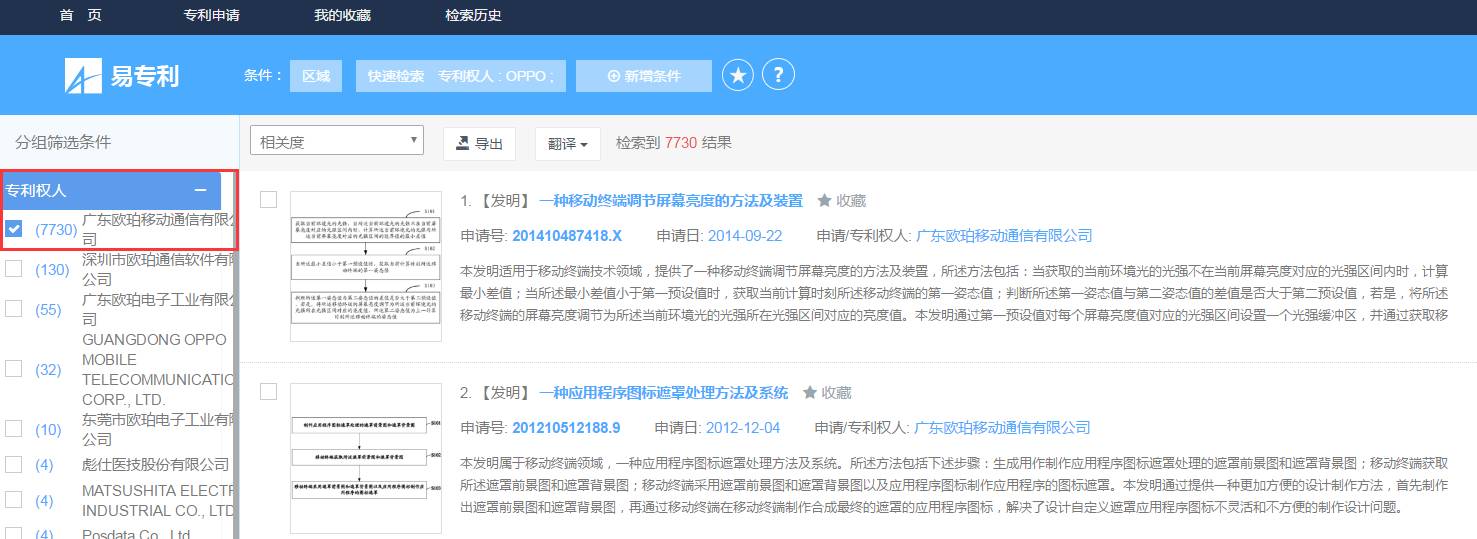Click application number 201410487418.X
1477x539 pixels.
coord(567,236)
